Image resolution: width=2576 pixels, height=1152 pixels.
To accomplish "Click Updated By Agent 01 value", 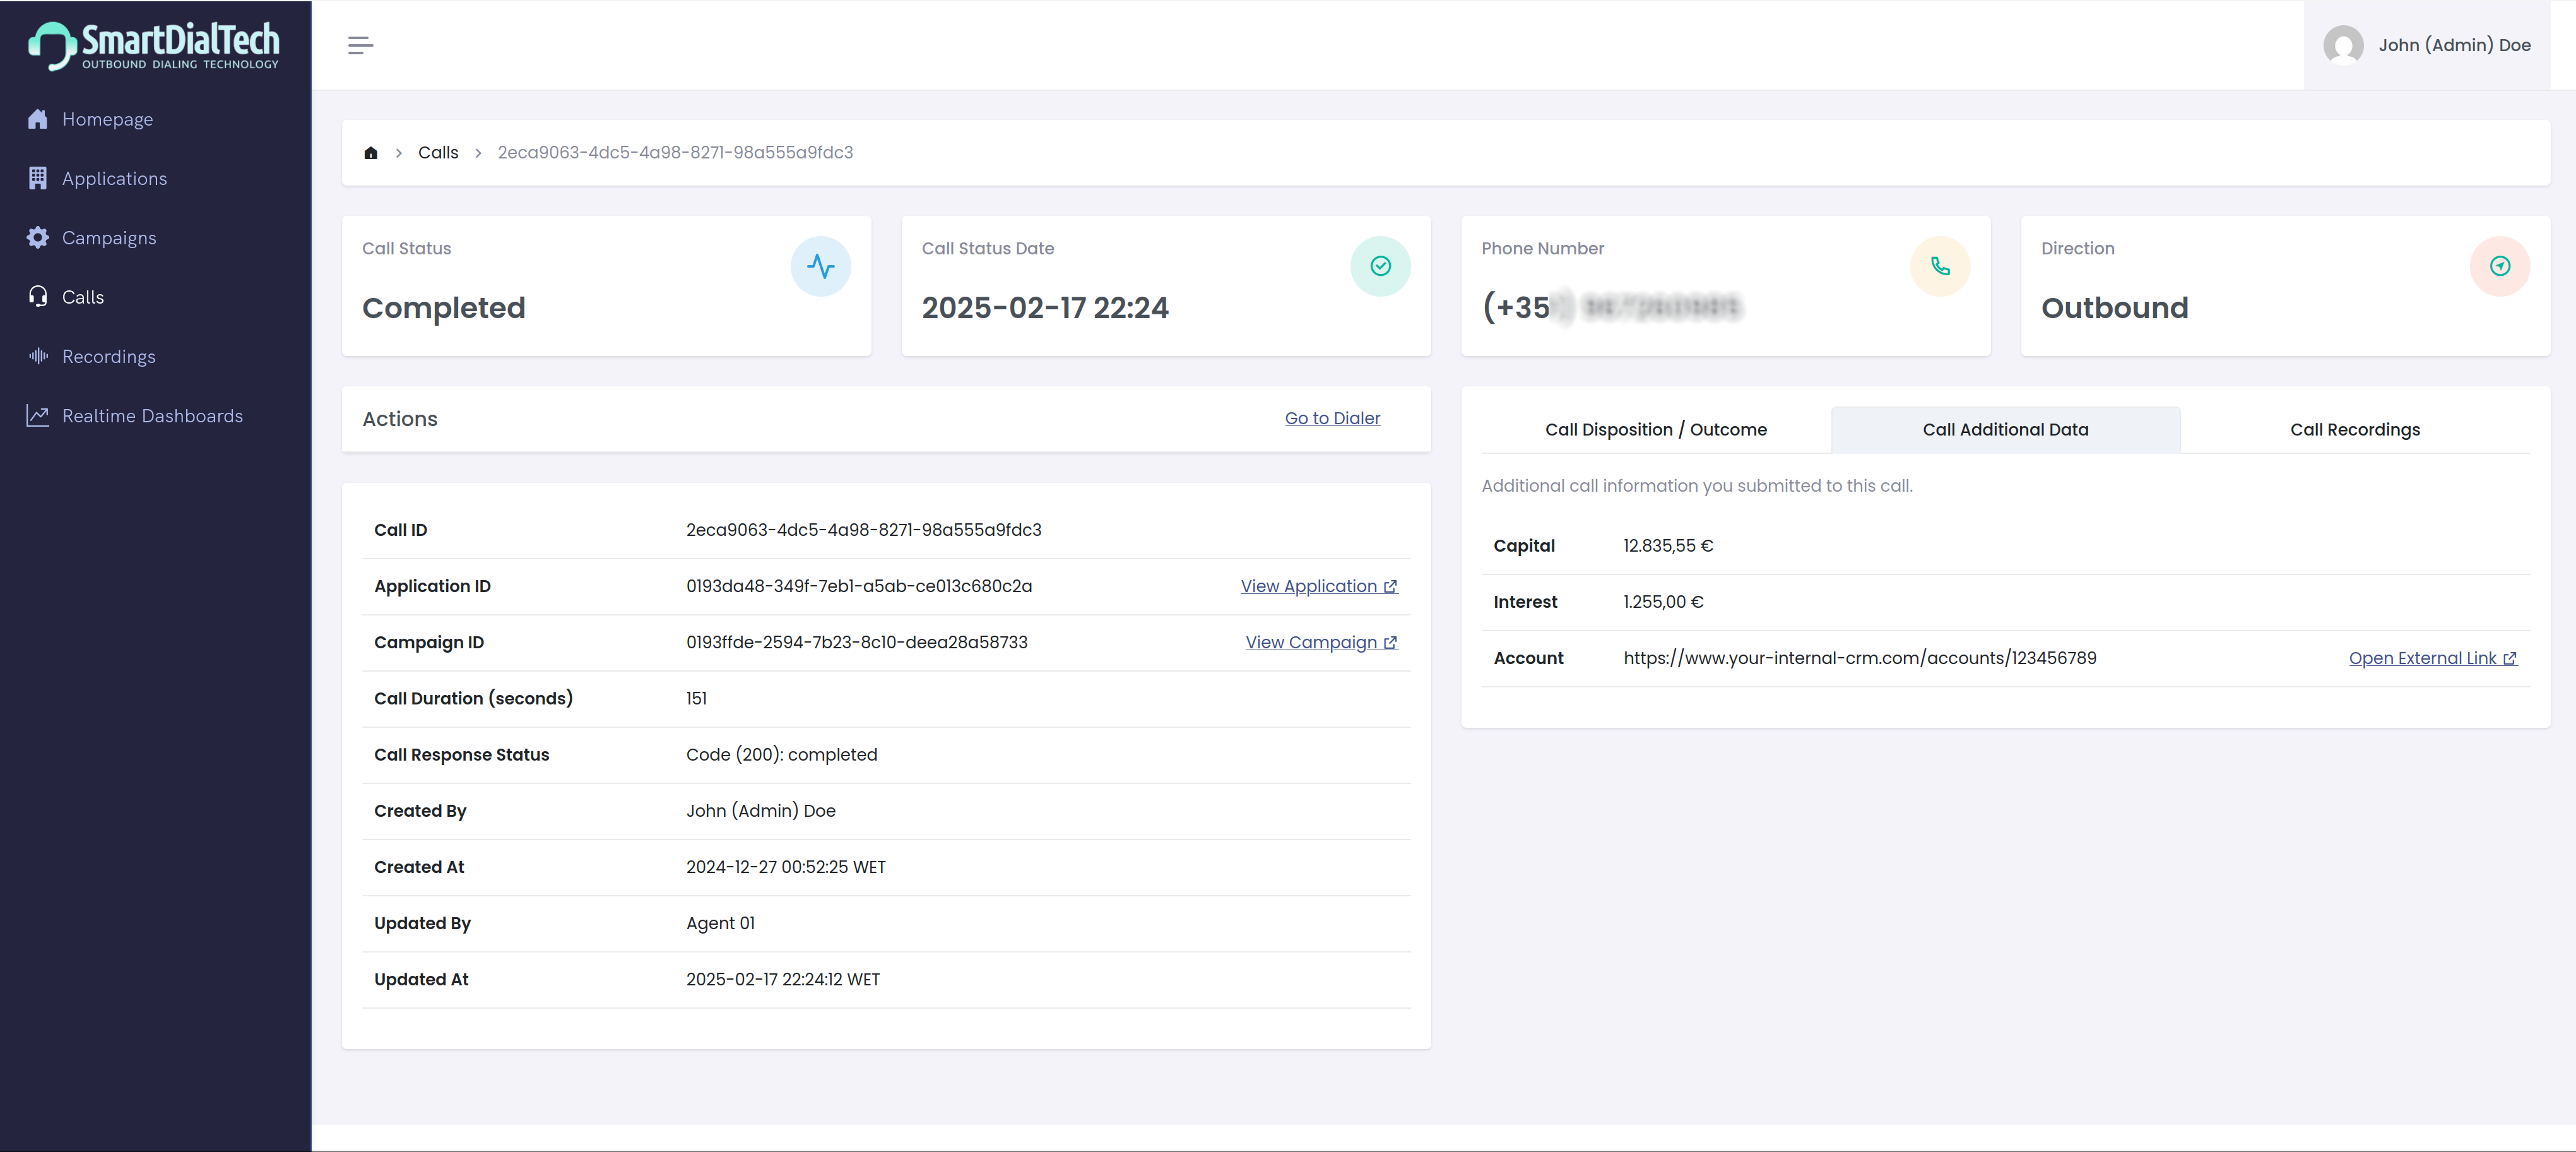I will (721, 923).
